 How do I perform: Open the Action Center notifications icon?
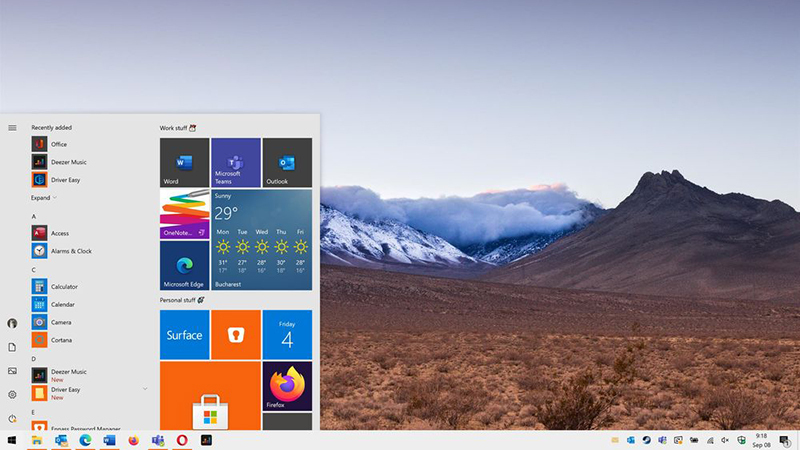[x=785, y=440]
